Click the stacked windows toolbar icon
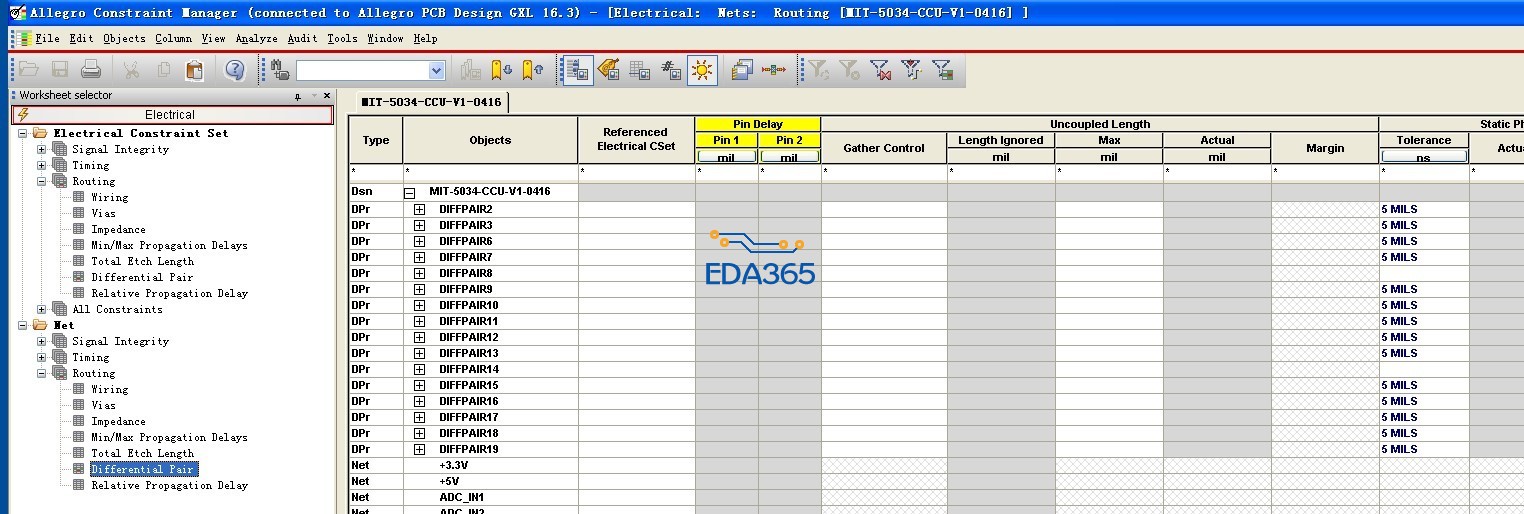 [x=742, y=70]
